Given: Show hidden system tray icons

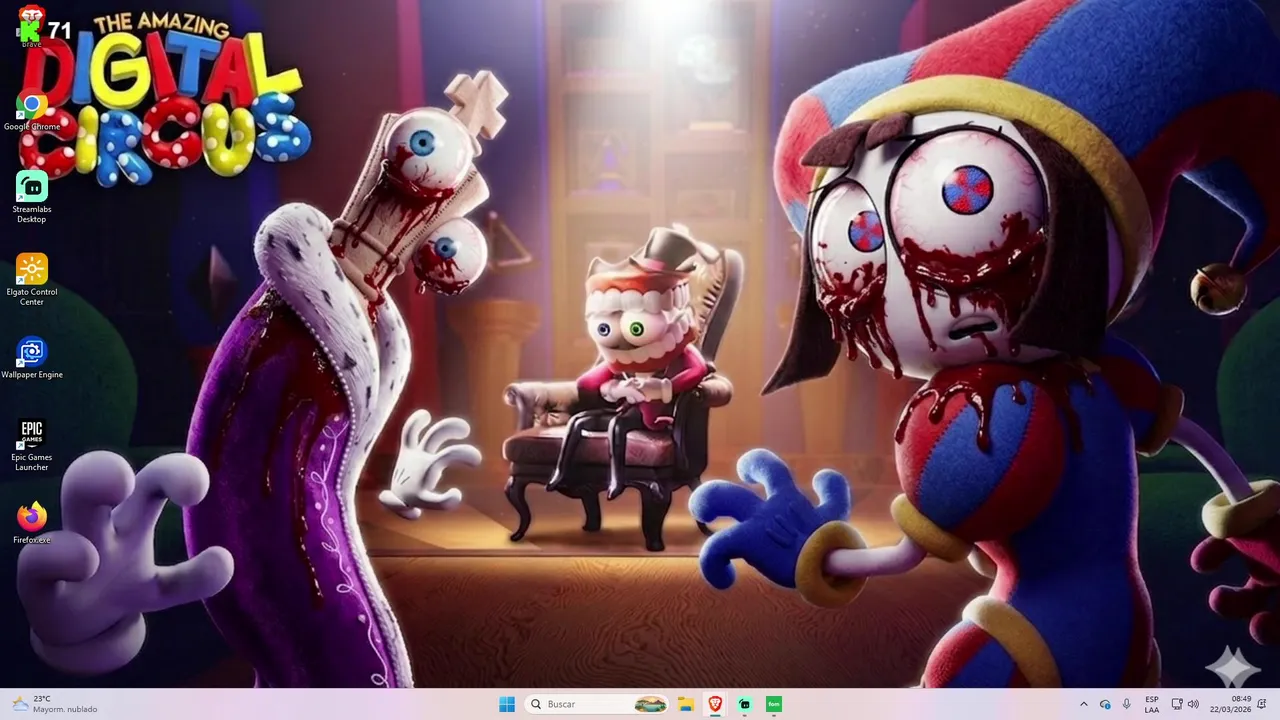Looking at the screenshot, I should (1083, 704).
